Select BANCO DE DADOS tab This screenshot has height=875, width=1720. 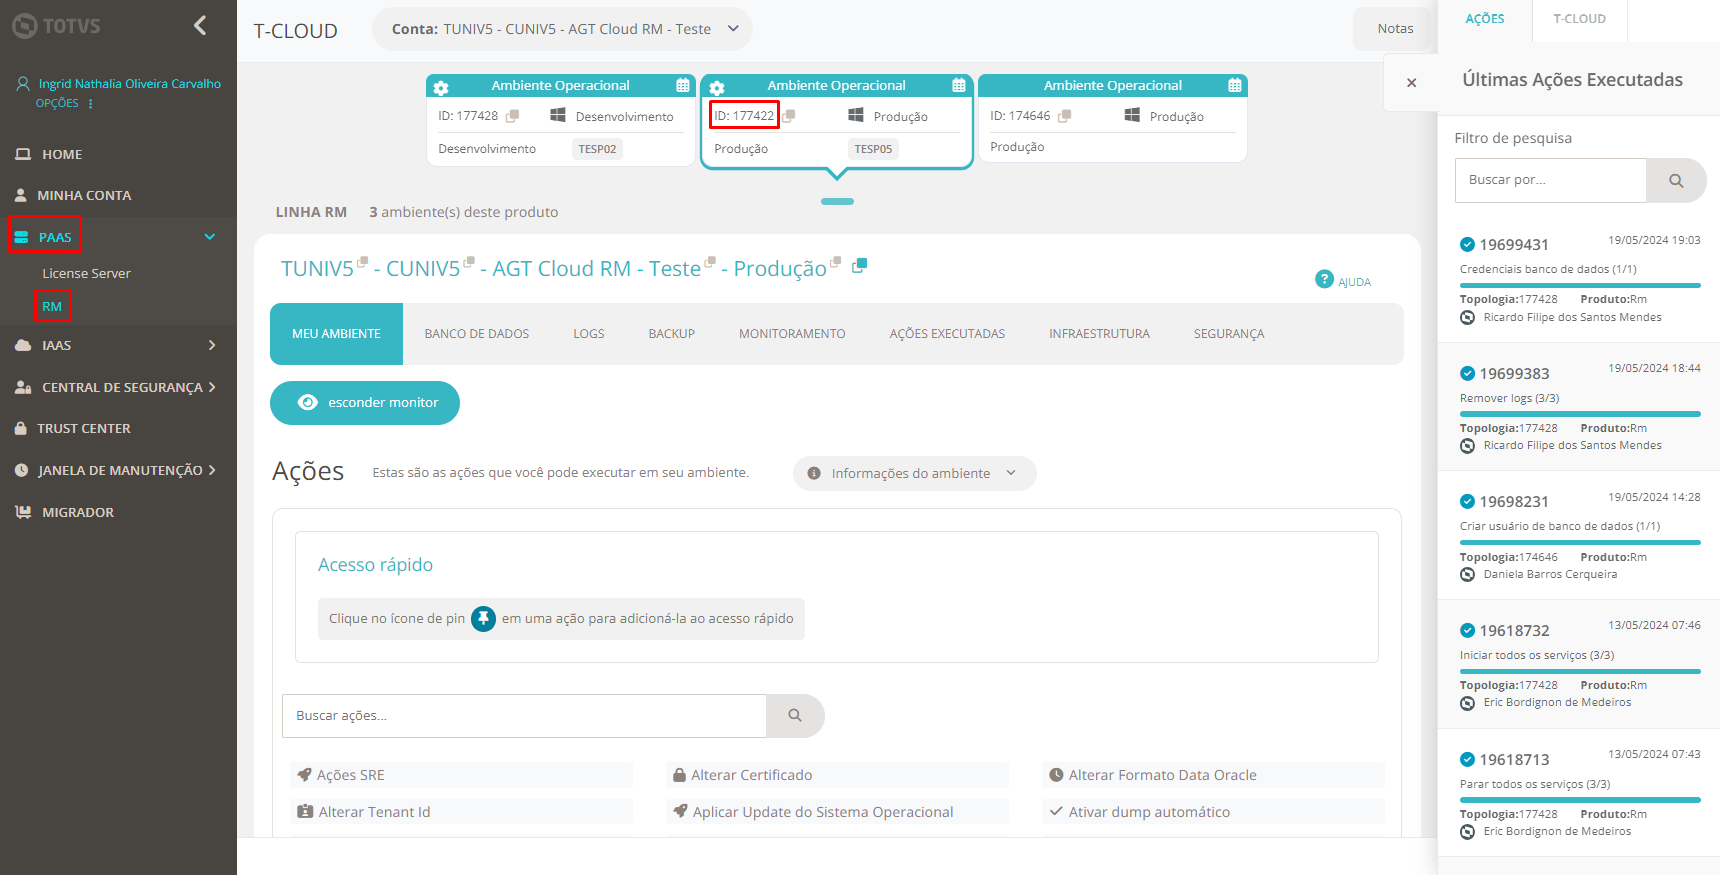click(x=476, y=334)
